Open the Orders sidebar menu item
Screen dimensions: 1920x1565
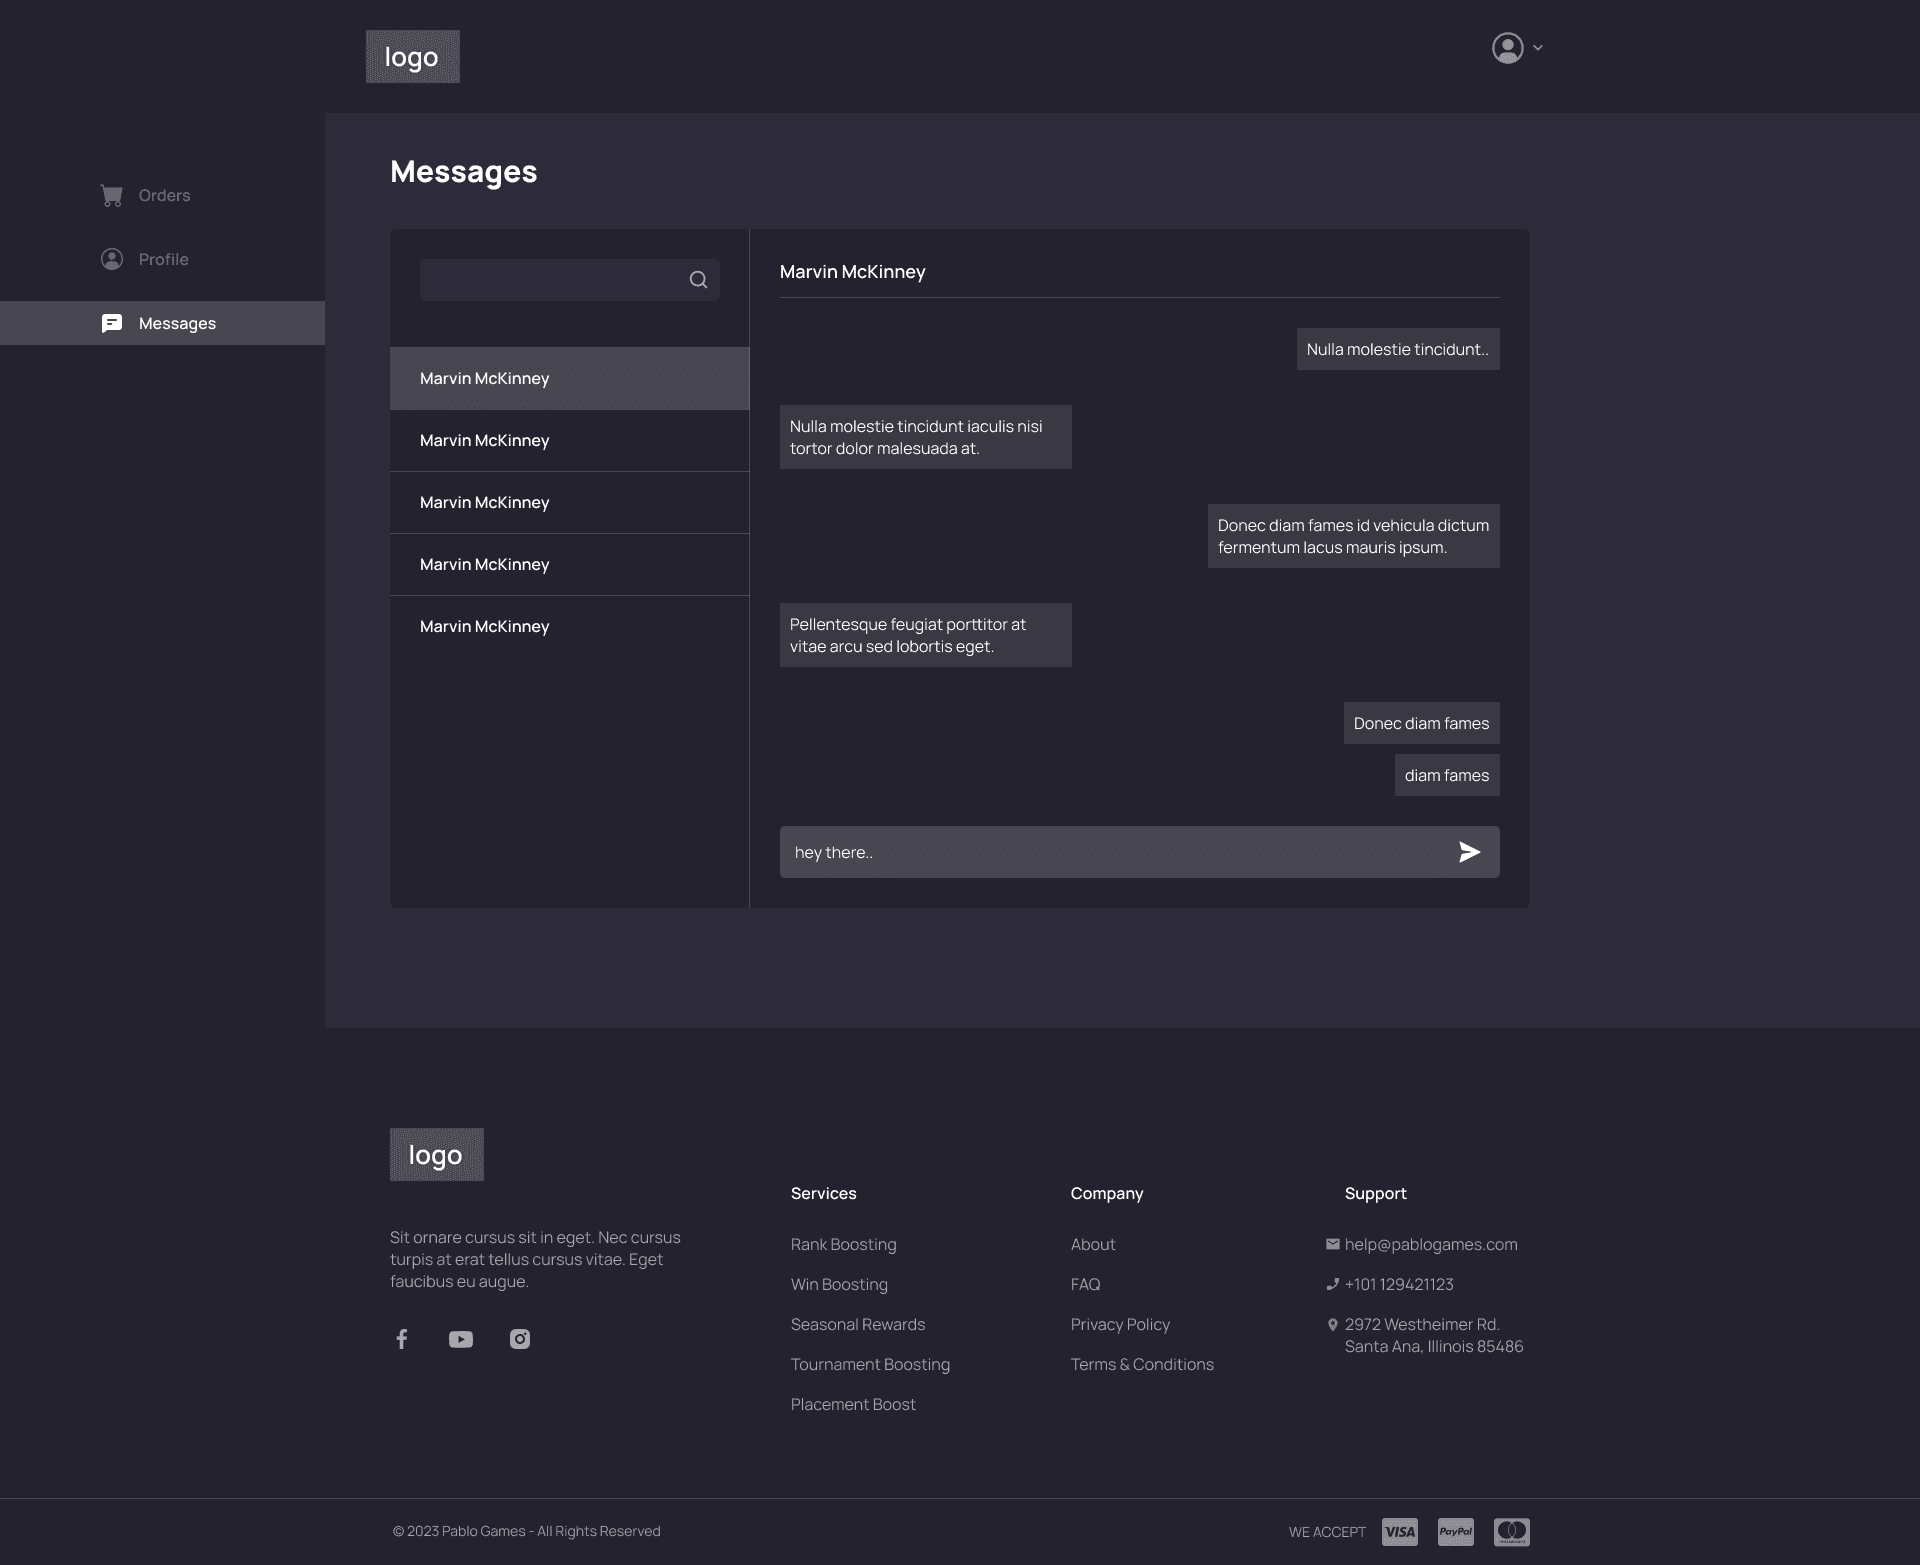click(x=164, y=195)
